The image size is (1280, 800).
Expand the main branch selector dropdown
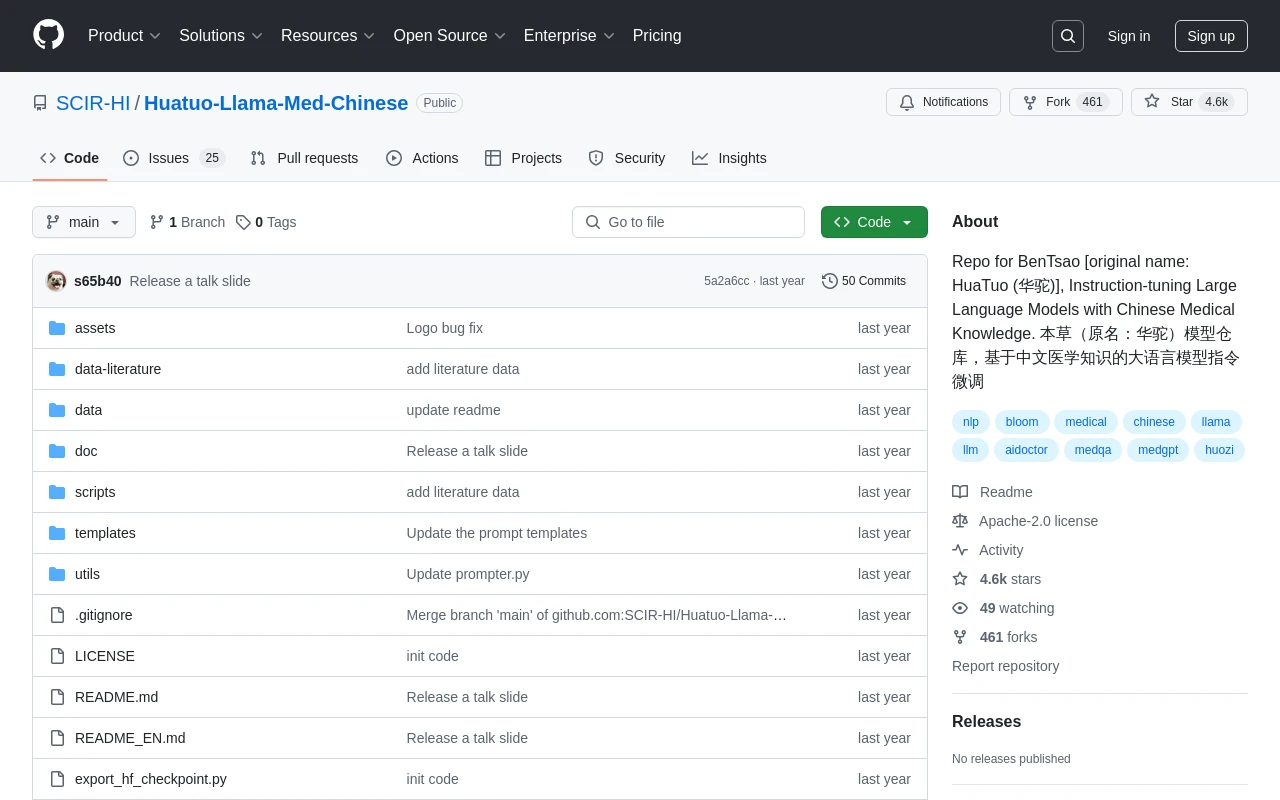pyautogui.click(x=84, y=222)
